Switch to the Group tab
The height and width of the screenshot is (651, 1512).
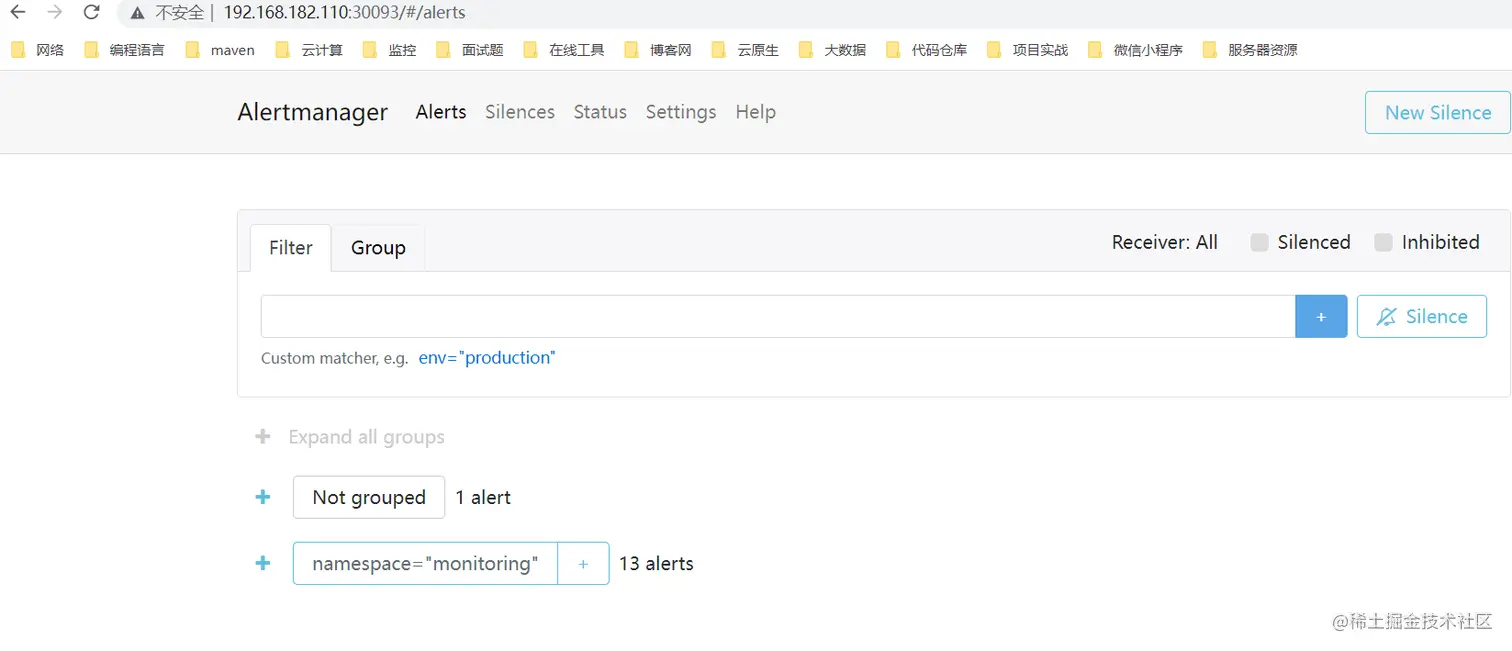coord(378,248)
